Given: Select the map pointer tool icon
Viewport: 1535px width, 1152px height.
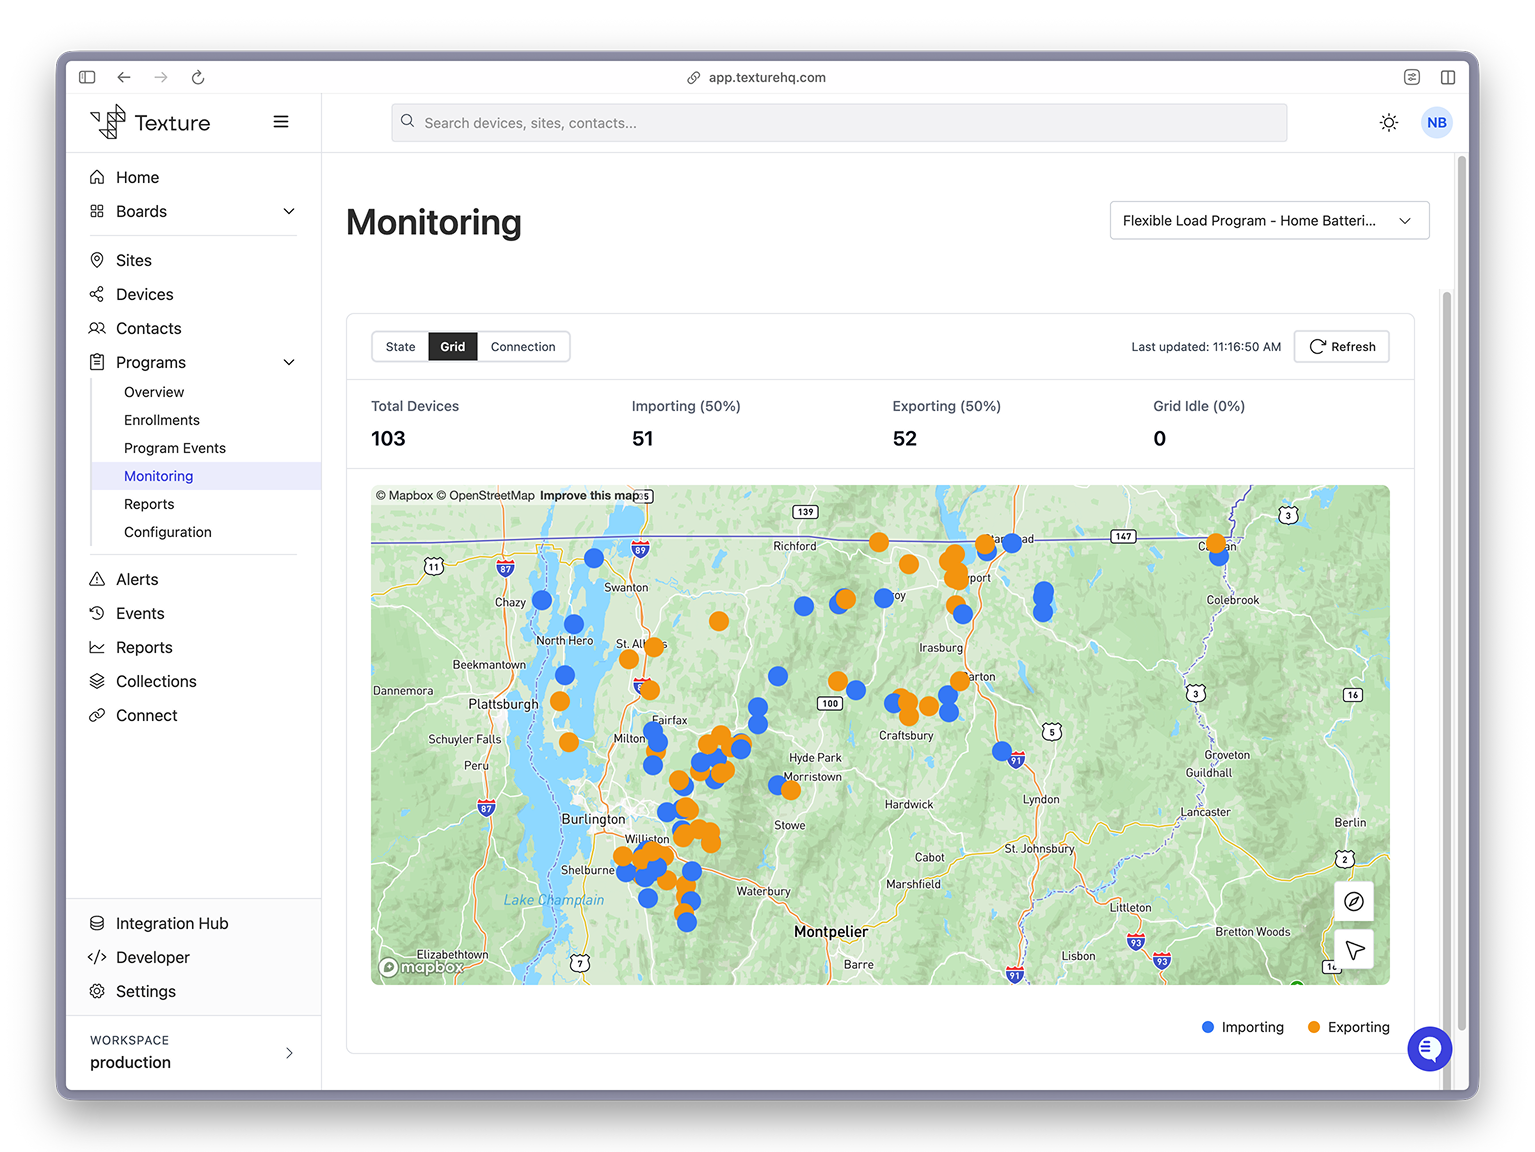Looking at the screenshot, I should pyautogui.click(x=1354, y=949).
